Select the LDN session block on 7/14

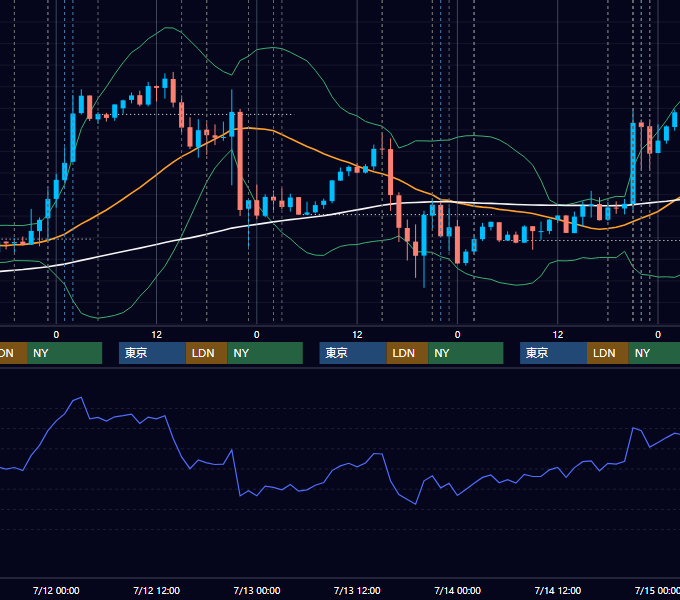click(x=608, y=353)
